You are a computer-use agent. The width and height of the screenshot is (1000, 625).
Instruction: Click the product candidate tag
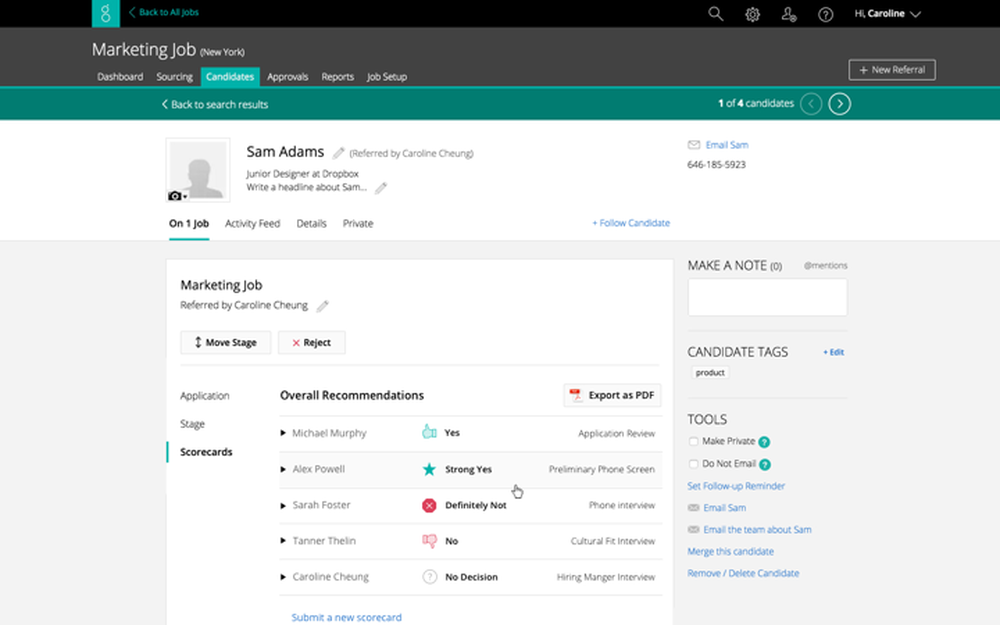[x=710, y=372]
